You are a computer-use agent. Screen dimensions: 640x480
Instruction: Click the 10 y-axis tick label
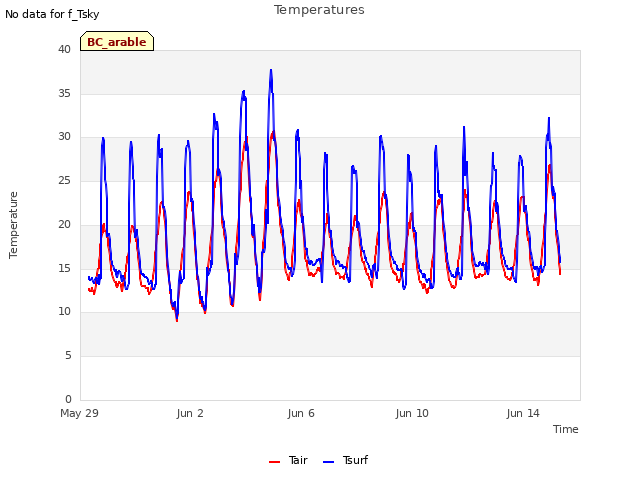[64, 311]
